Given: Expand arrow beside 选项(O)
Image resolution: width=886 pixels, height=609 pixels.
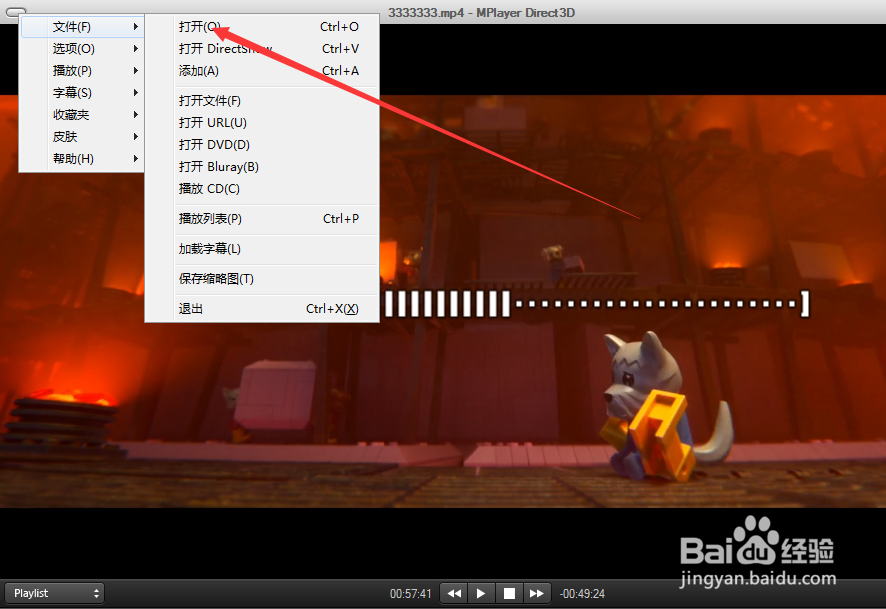Looking at the screenshot, I should (136, 49).
